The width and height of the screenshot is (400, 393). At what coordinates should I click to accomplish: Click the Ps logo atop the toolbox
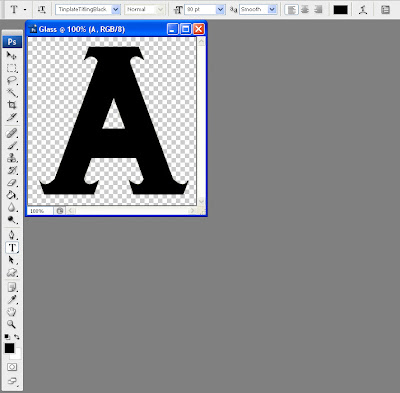[x=12, y=42]
